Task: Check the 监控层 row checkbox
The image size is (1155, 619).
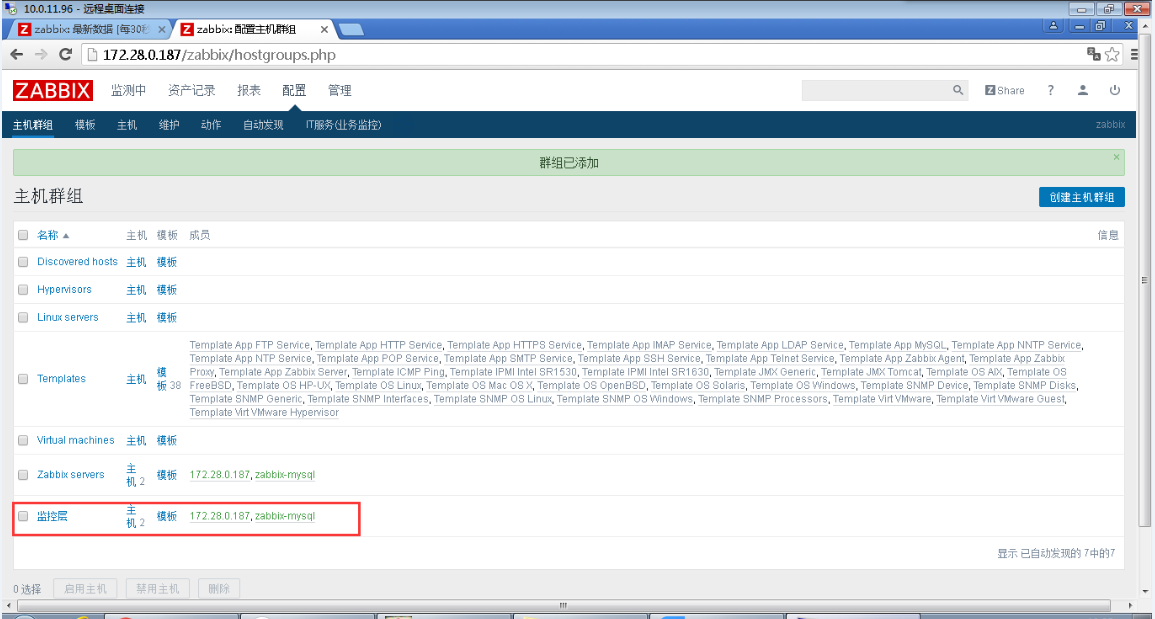Action: tap(23, 516)
